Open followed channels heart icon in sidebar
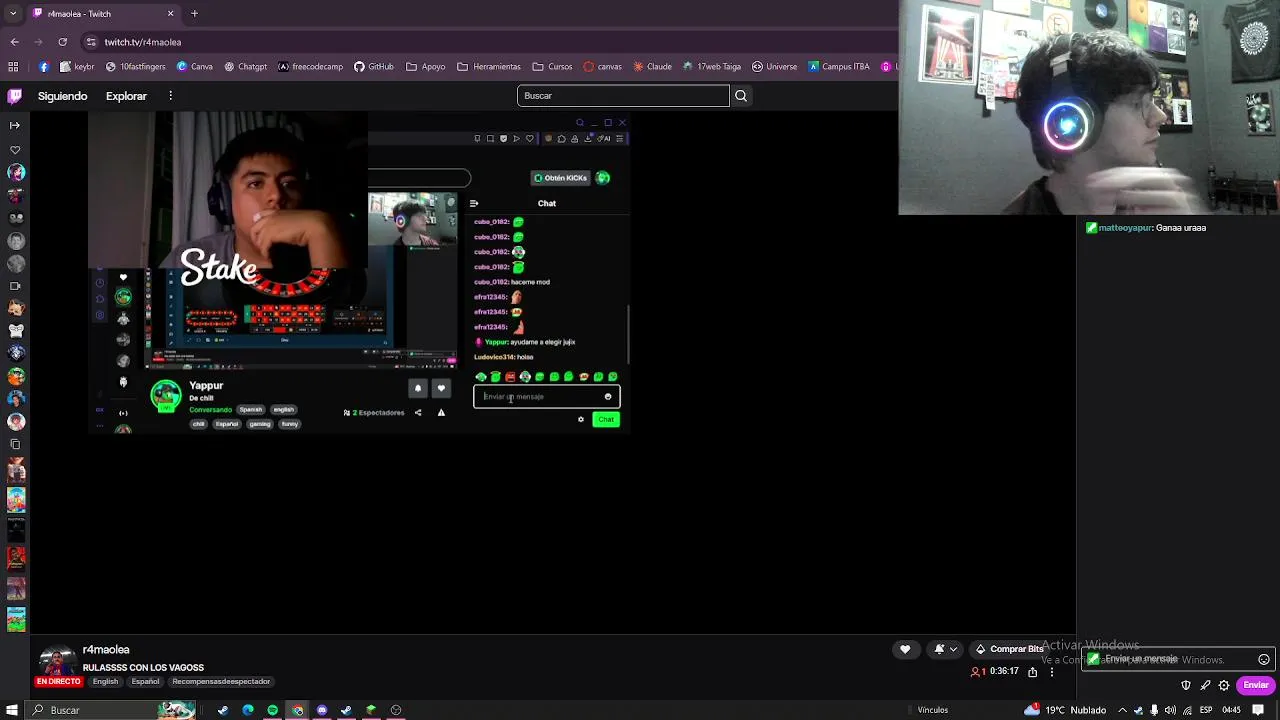Viewport: 1280px width, 720px height. click(x=14, y=149)
